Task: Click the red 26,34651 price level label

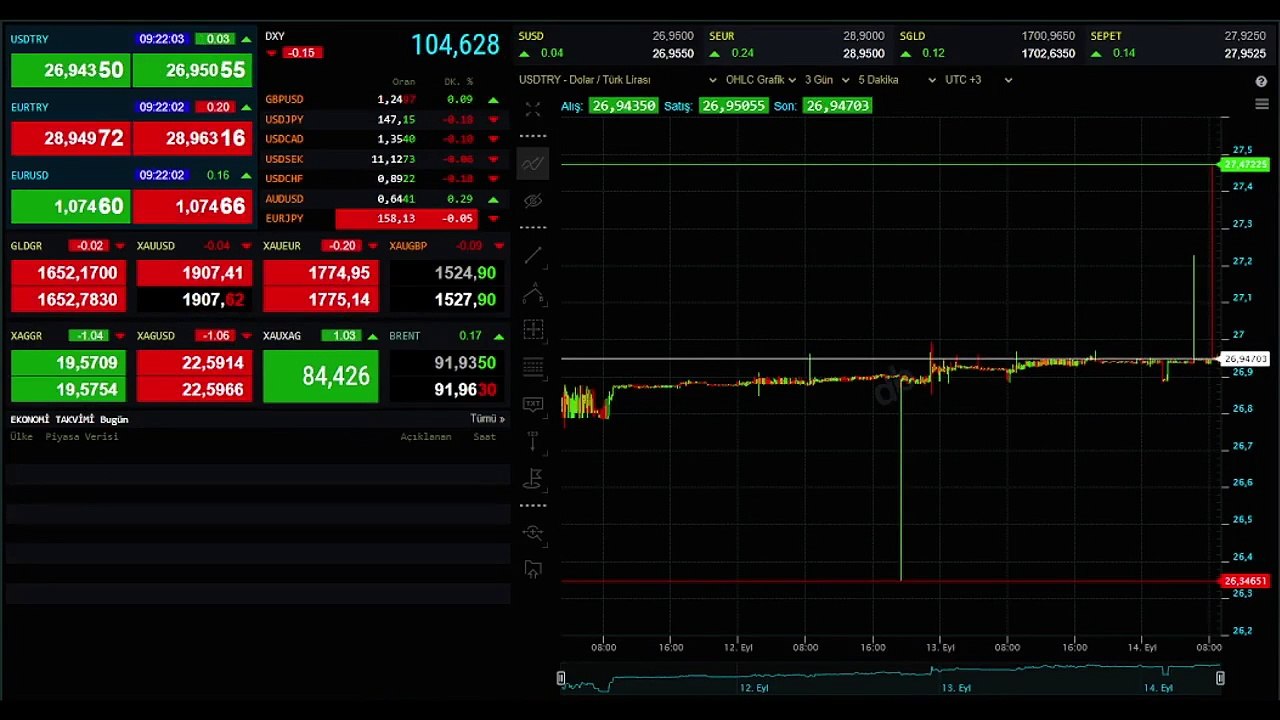Action: pos(1244,581)
